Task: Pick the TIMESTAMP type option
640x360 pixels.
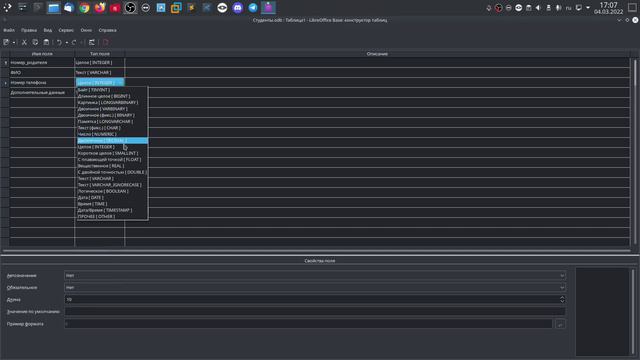Action: click(x=112, y=210)
